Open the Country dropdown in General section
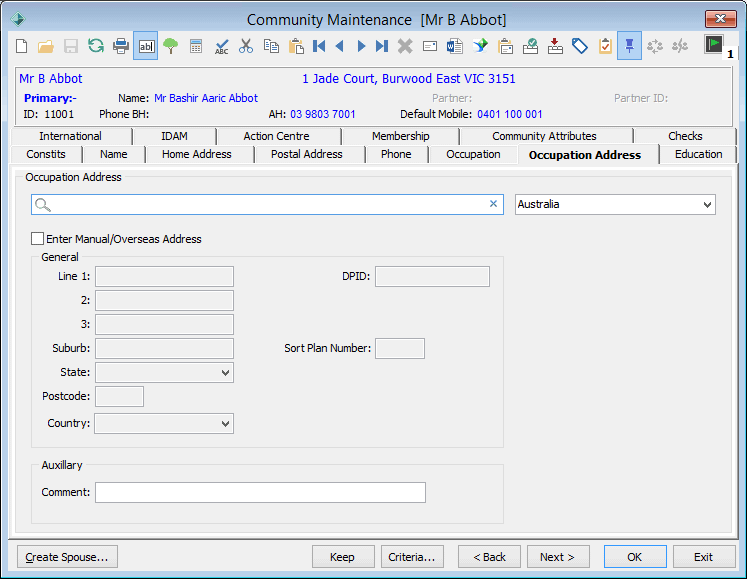This screenshot has height=579, width=747. [x=225, y=424]
